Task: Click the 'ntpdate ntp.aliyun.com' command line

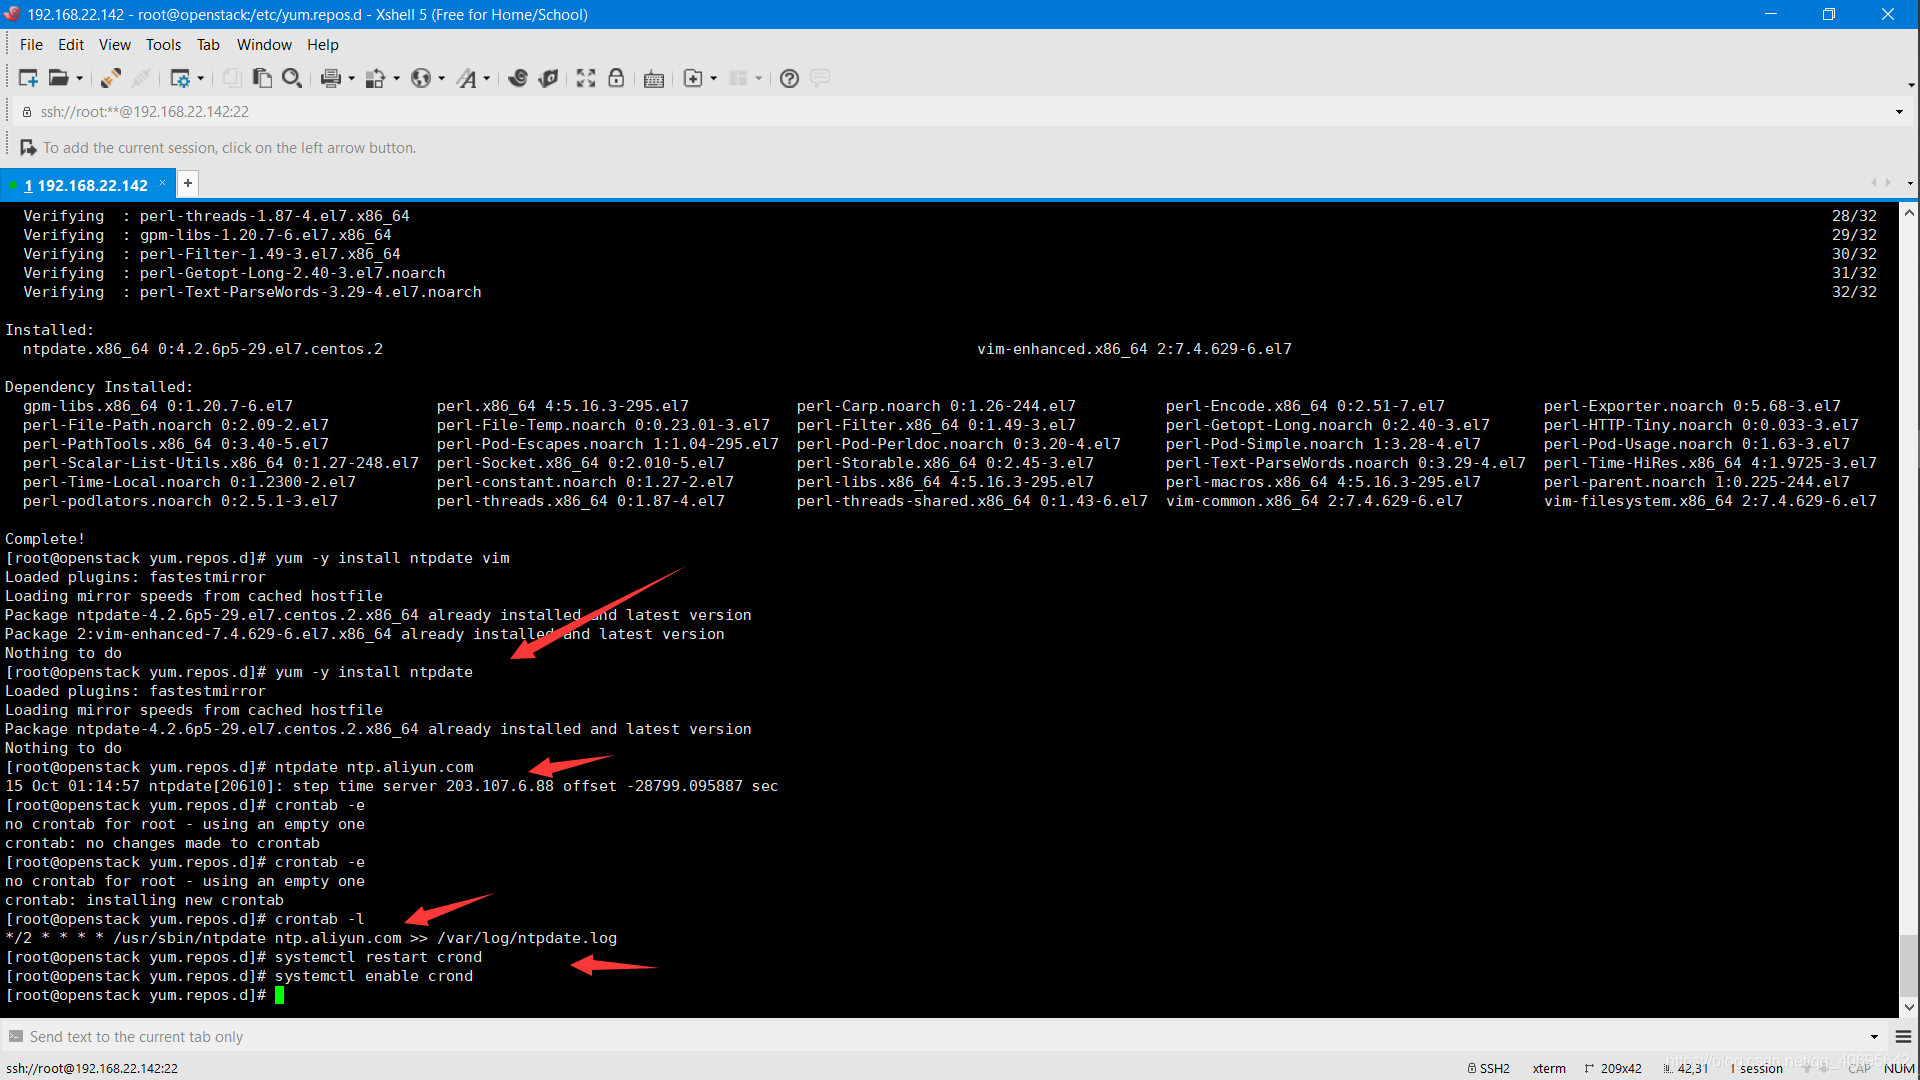Action: pos(239,767)
